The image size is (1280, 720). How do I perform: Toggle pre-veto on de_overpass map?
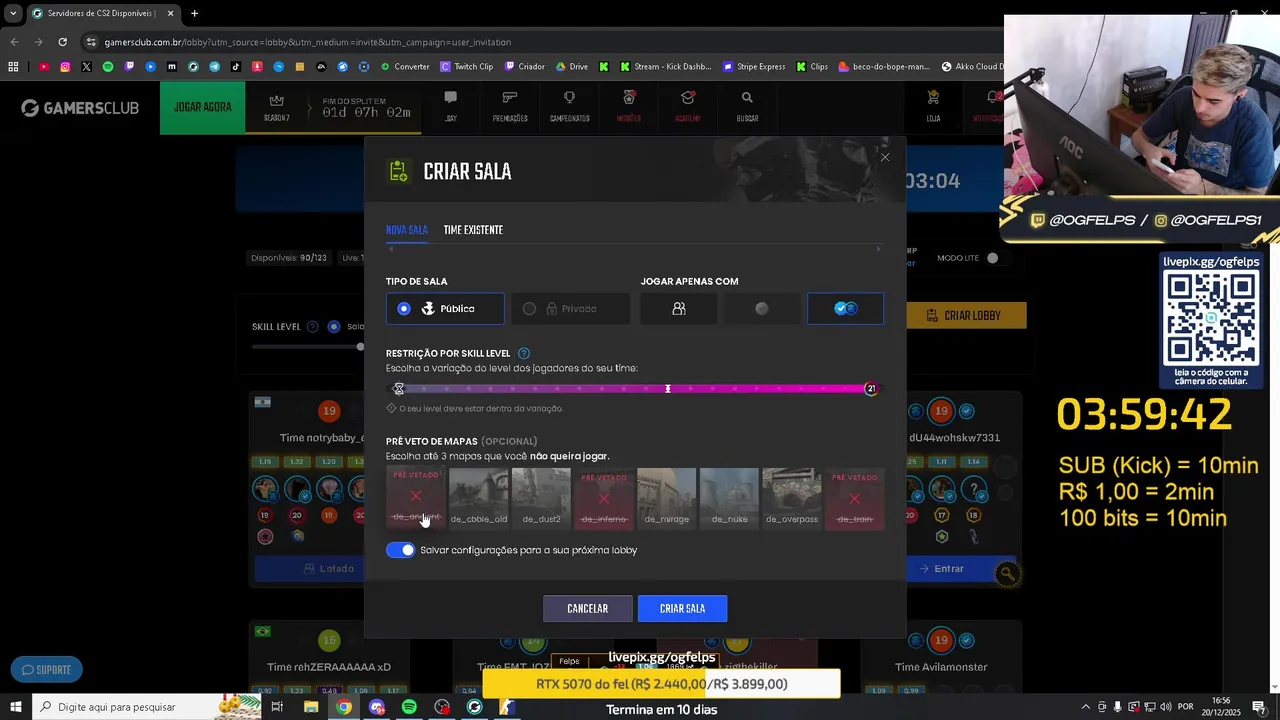[792, 498]
